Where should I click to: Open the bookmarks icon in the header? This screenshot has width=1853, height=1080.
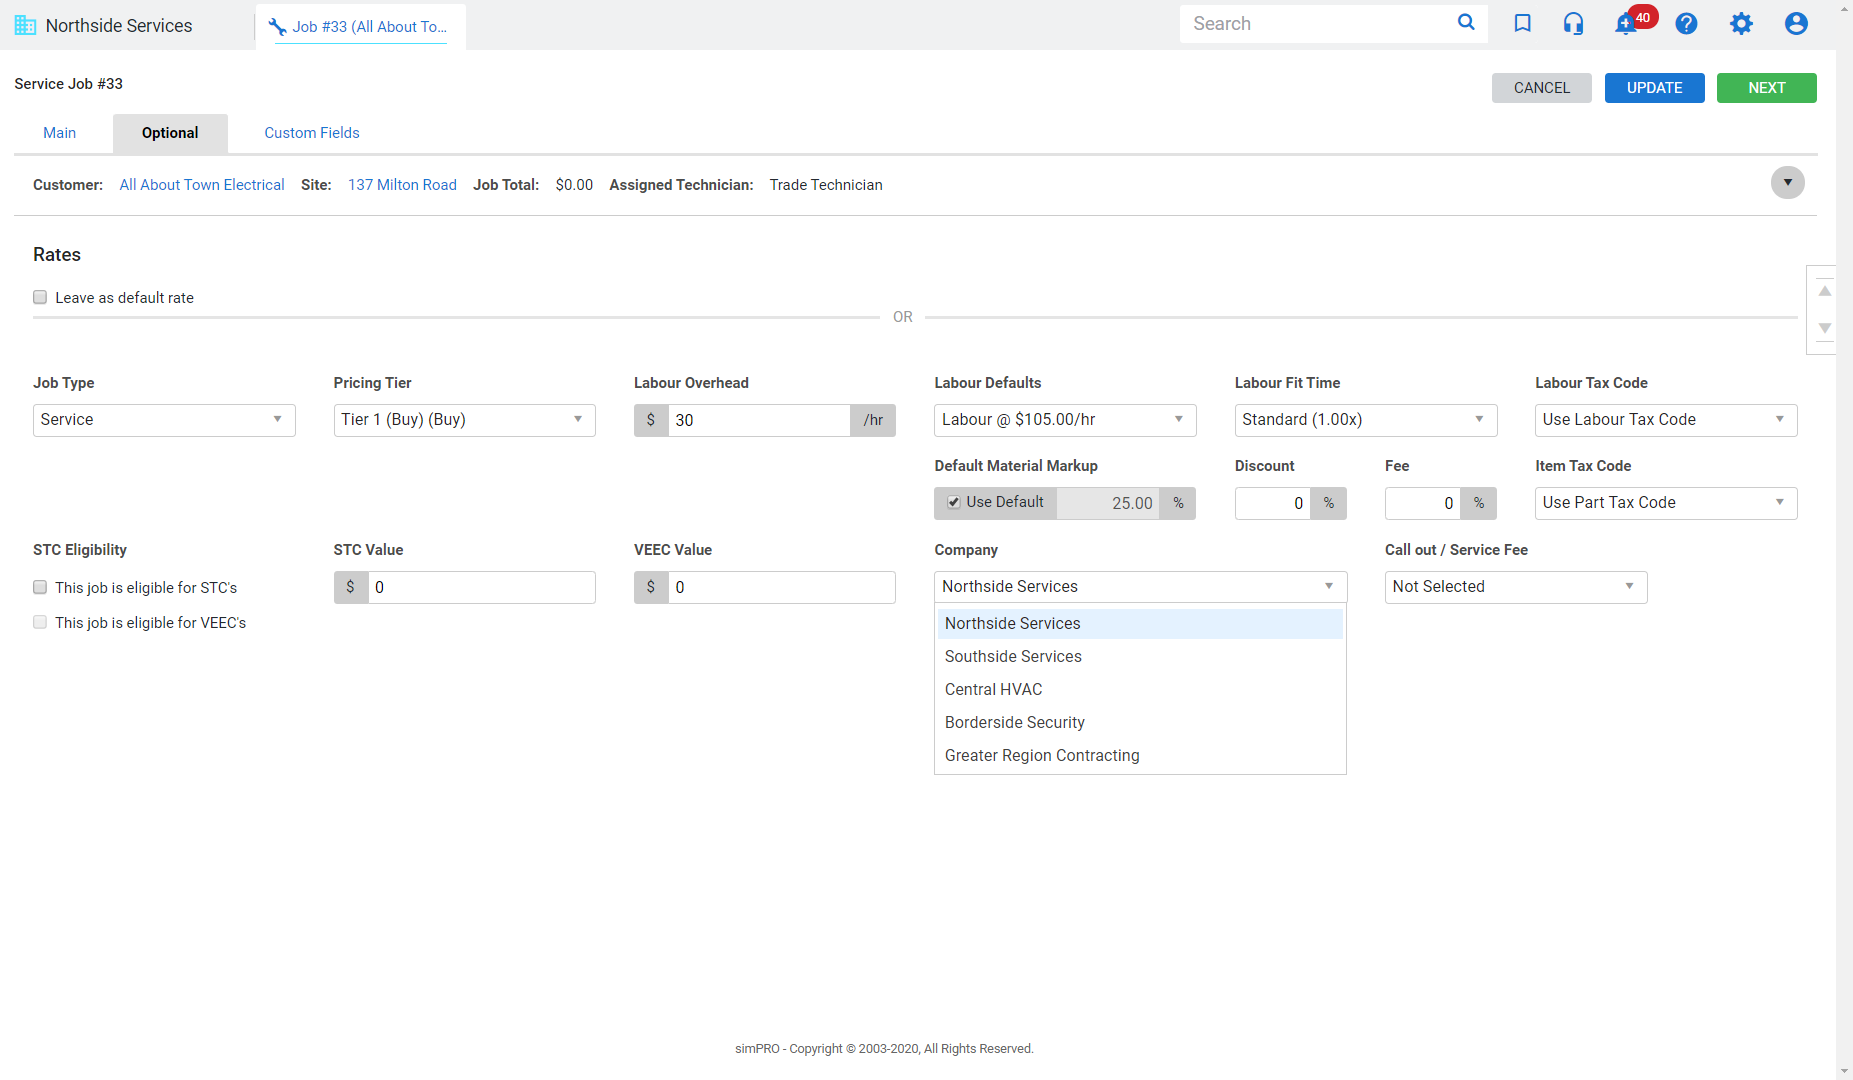pyautogui.click(x=1522, y=23)
